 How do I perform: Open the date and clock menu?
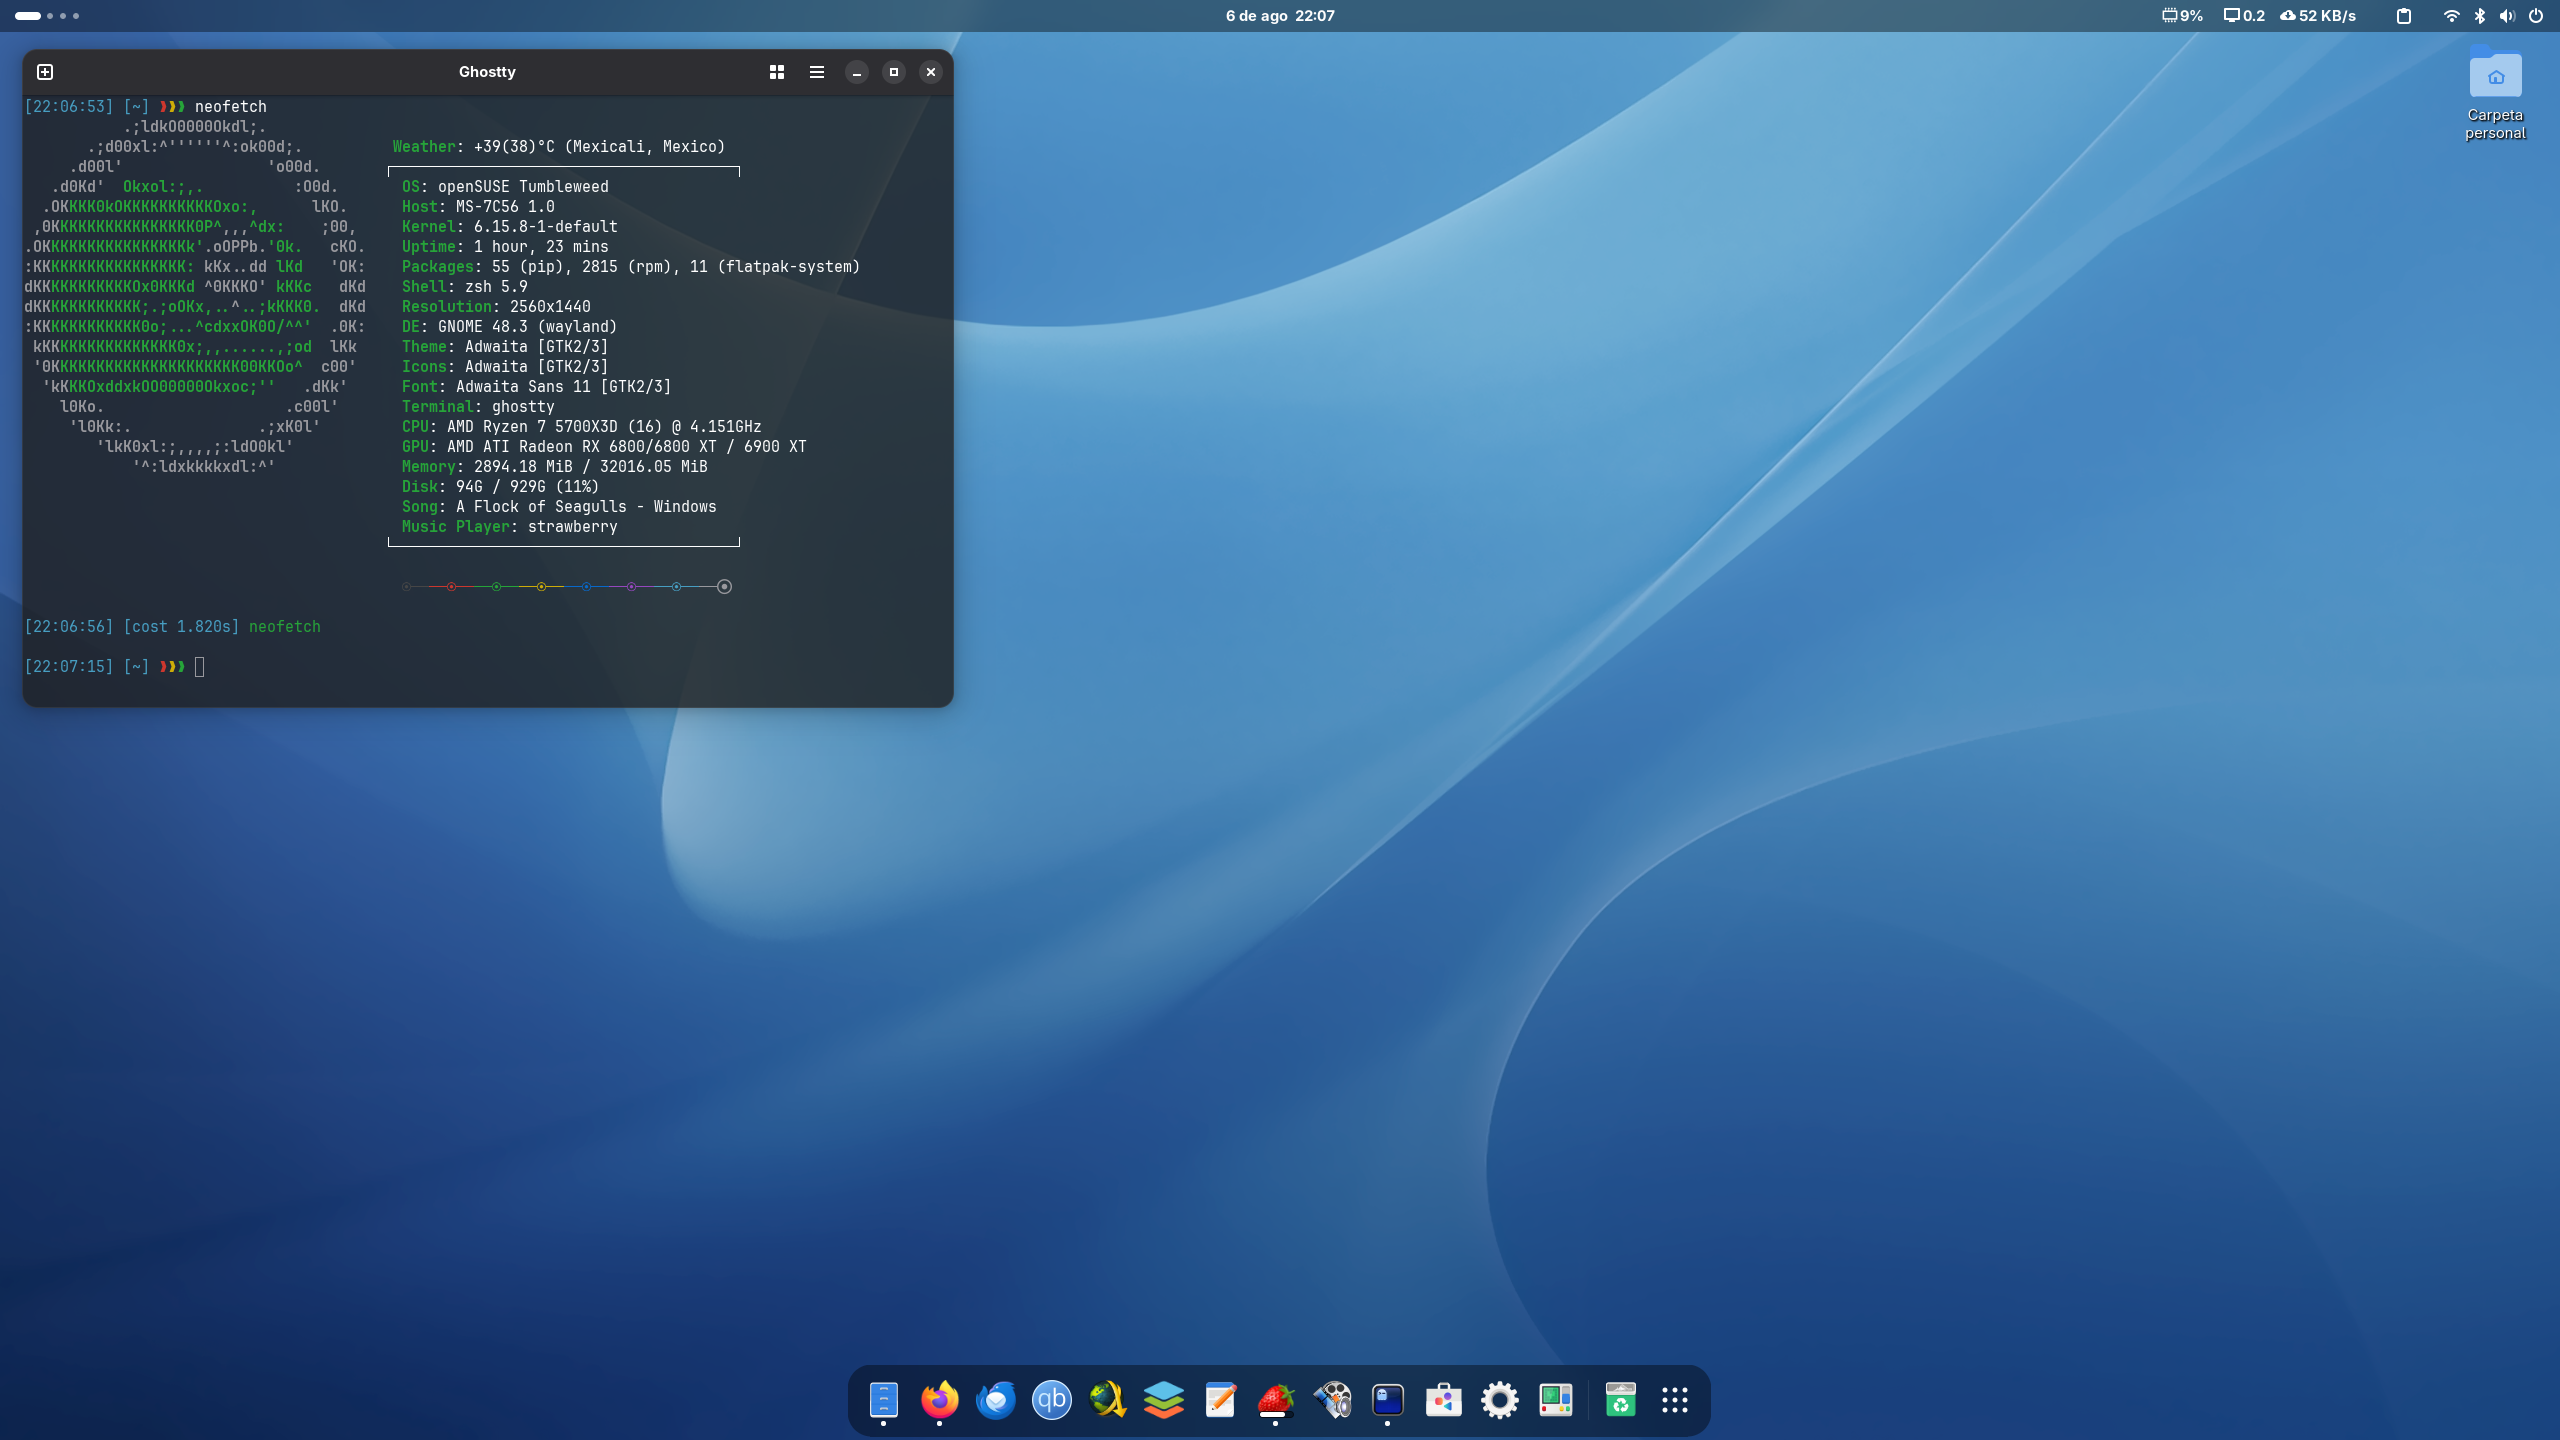tap(1280, 16)
